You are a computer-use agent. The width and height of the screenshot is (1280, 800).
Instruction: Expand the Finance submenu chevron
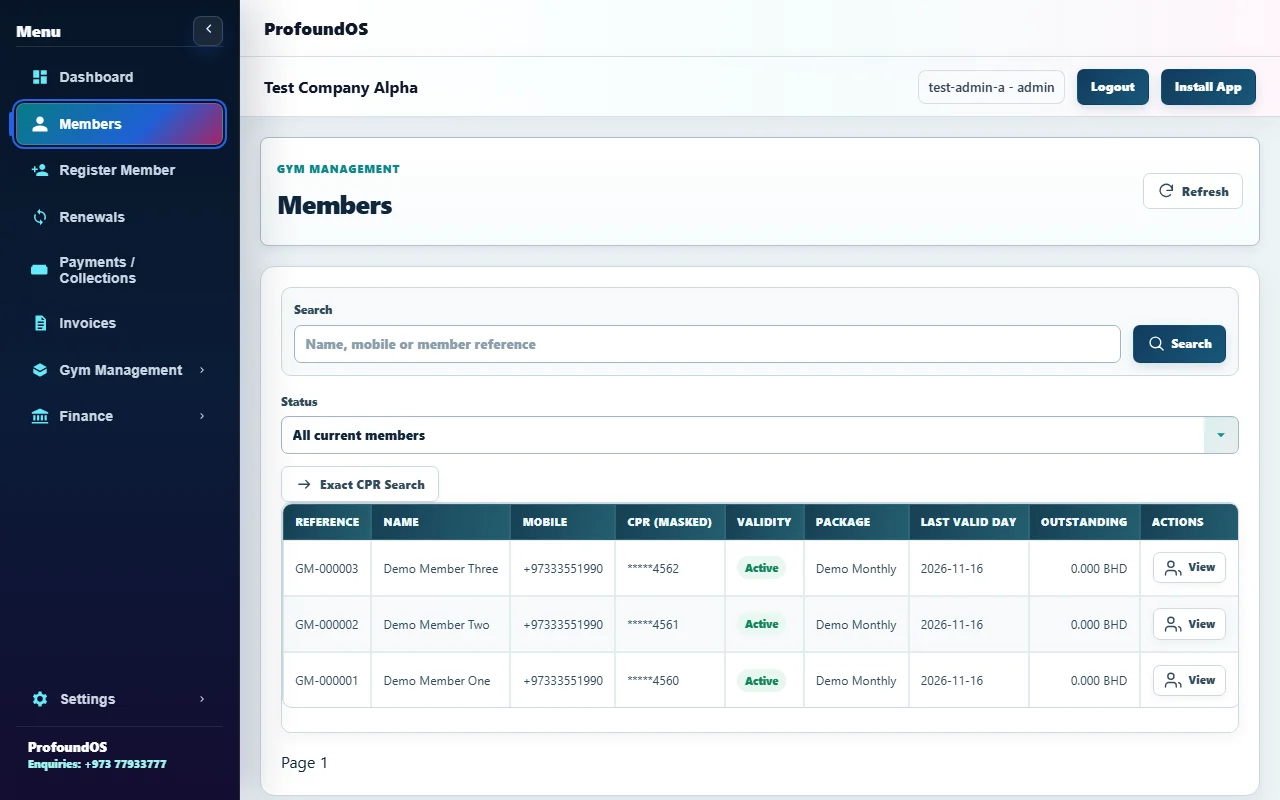(x=202, y=416)
